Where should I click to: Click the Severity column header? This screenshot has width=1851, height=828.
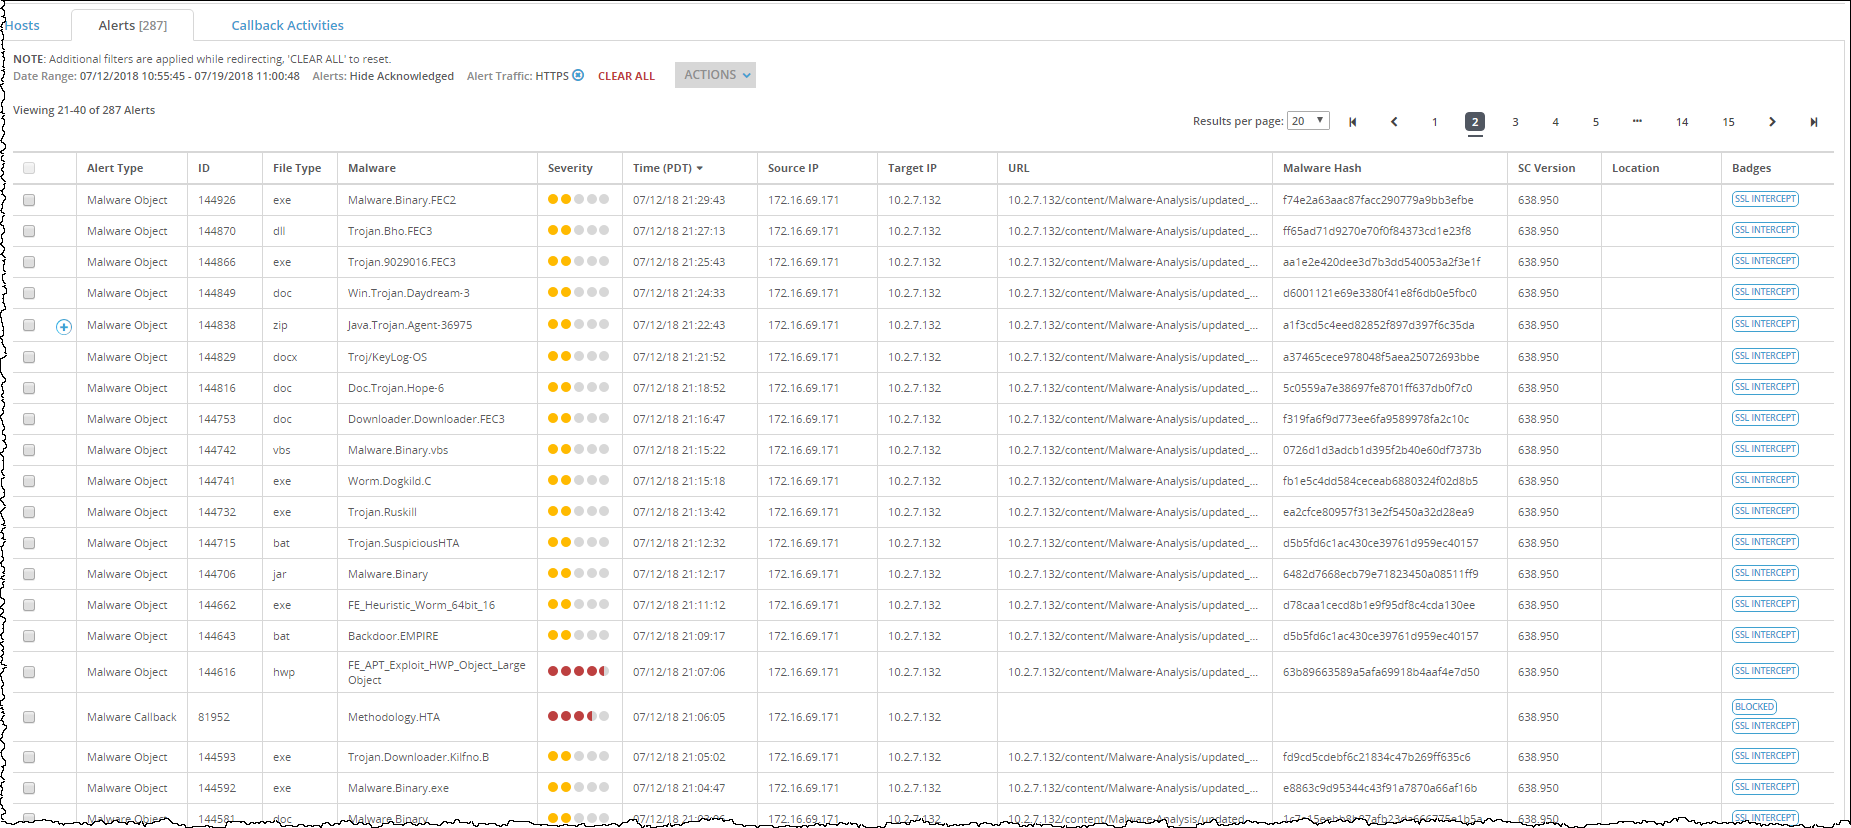coord(570,168)
